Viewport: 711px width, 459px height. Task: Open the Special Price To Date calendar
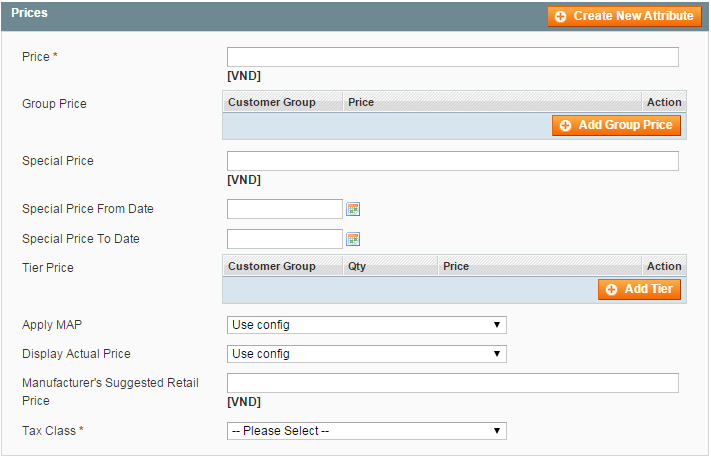[x=352, y=239]
